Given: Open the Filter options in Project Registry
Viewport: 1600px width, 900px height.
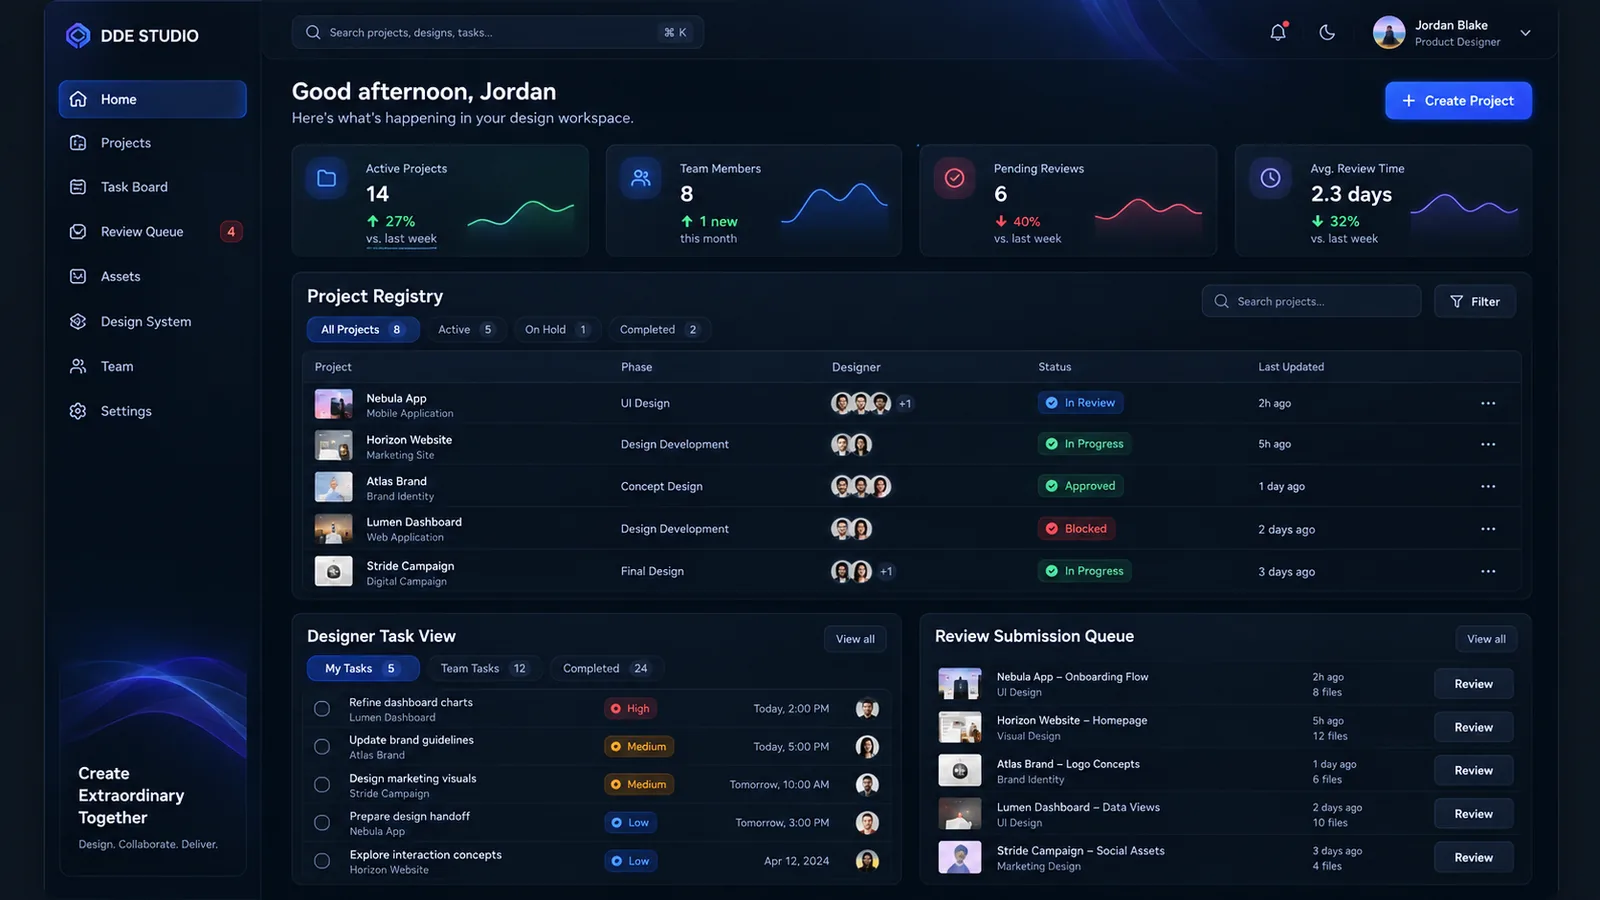Looking at the screenshot, I should pyautogui.click(x=1475, y=301).
